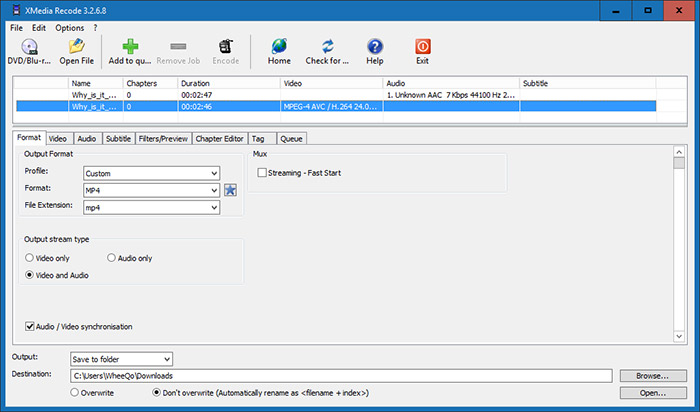
Task: Click the panel scrollbar down arrow
Action: pos(679,337)
